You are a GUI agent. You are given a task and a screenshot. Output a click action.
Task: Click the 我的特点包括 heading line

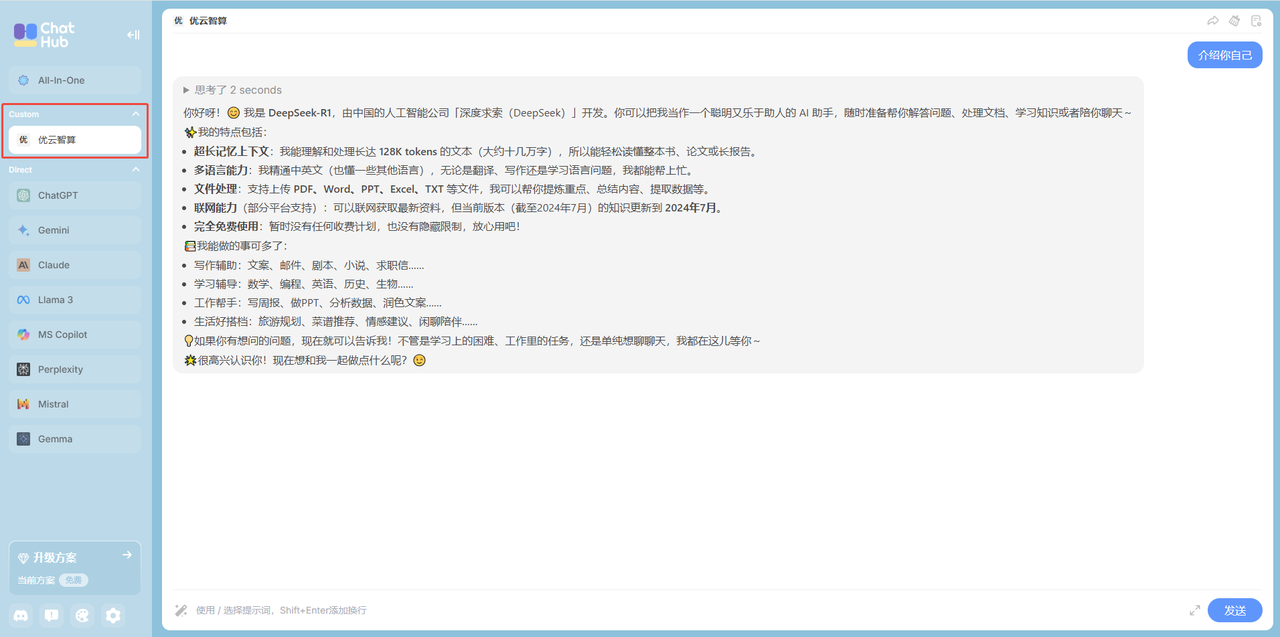[x=226, y=132]
